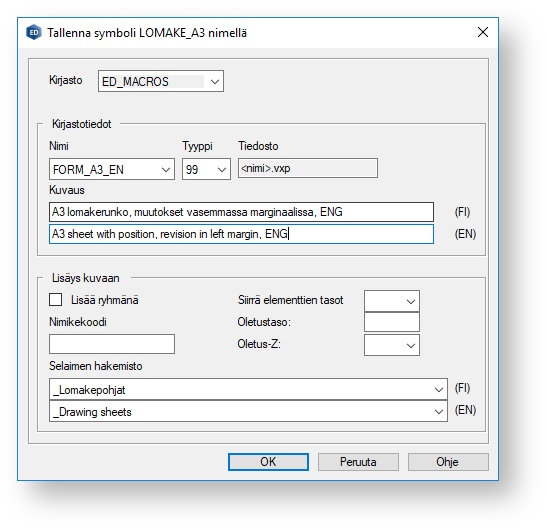Click the Lisäys kuvaan group label
This screenshot has width=547, height=529.
point(86,278)
